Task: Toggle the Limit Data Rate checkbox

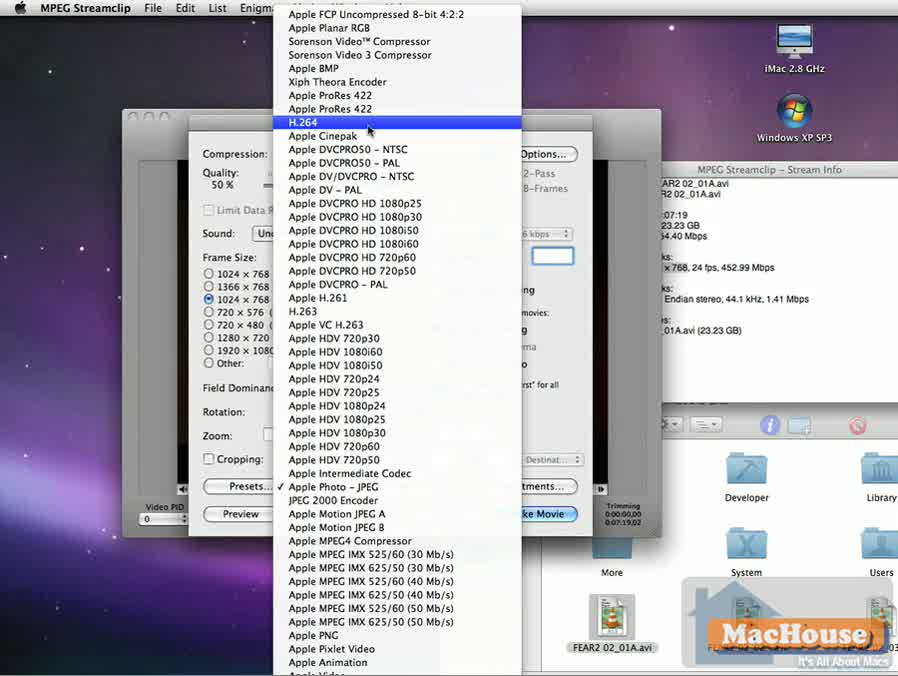Action: click(x=208, y=210)
